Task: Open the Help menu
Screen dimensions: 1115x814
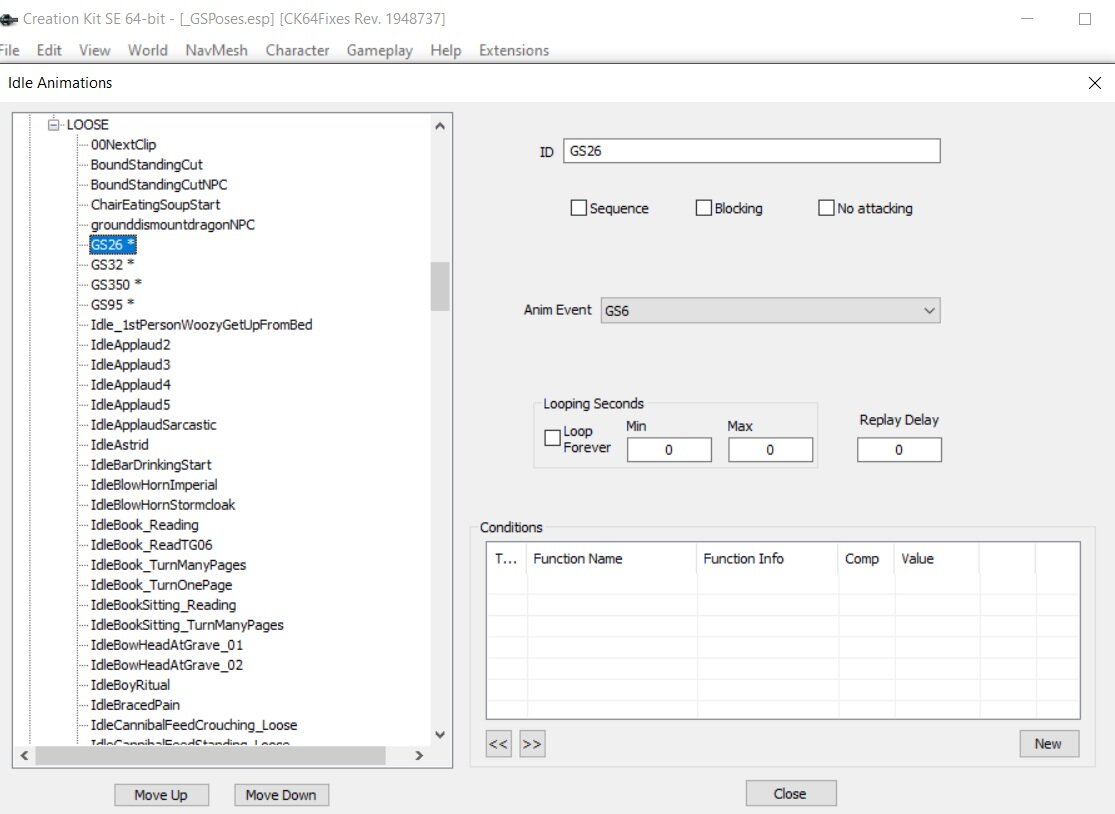Action: tap(446, 50)
